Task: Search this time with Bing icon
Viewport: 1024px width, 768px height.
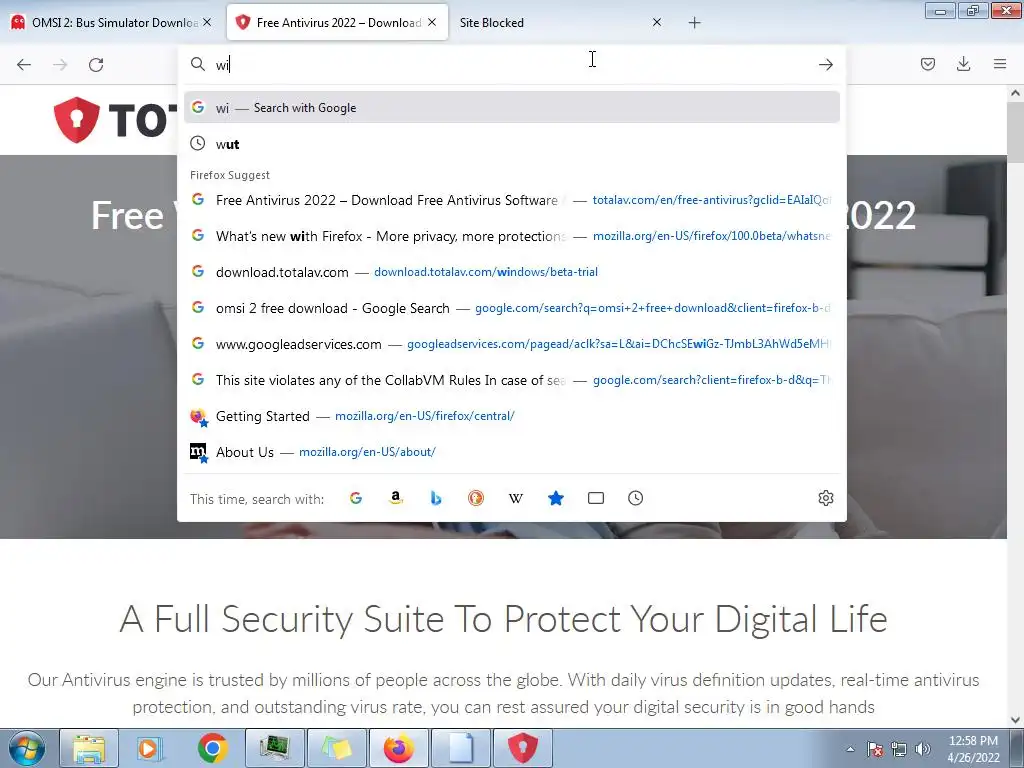Action: coord(436,498)
